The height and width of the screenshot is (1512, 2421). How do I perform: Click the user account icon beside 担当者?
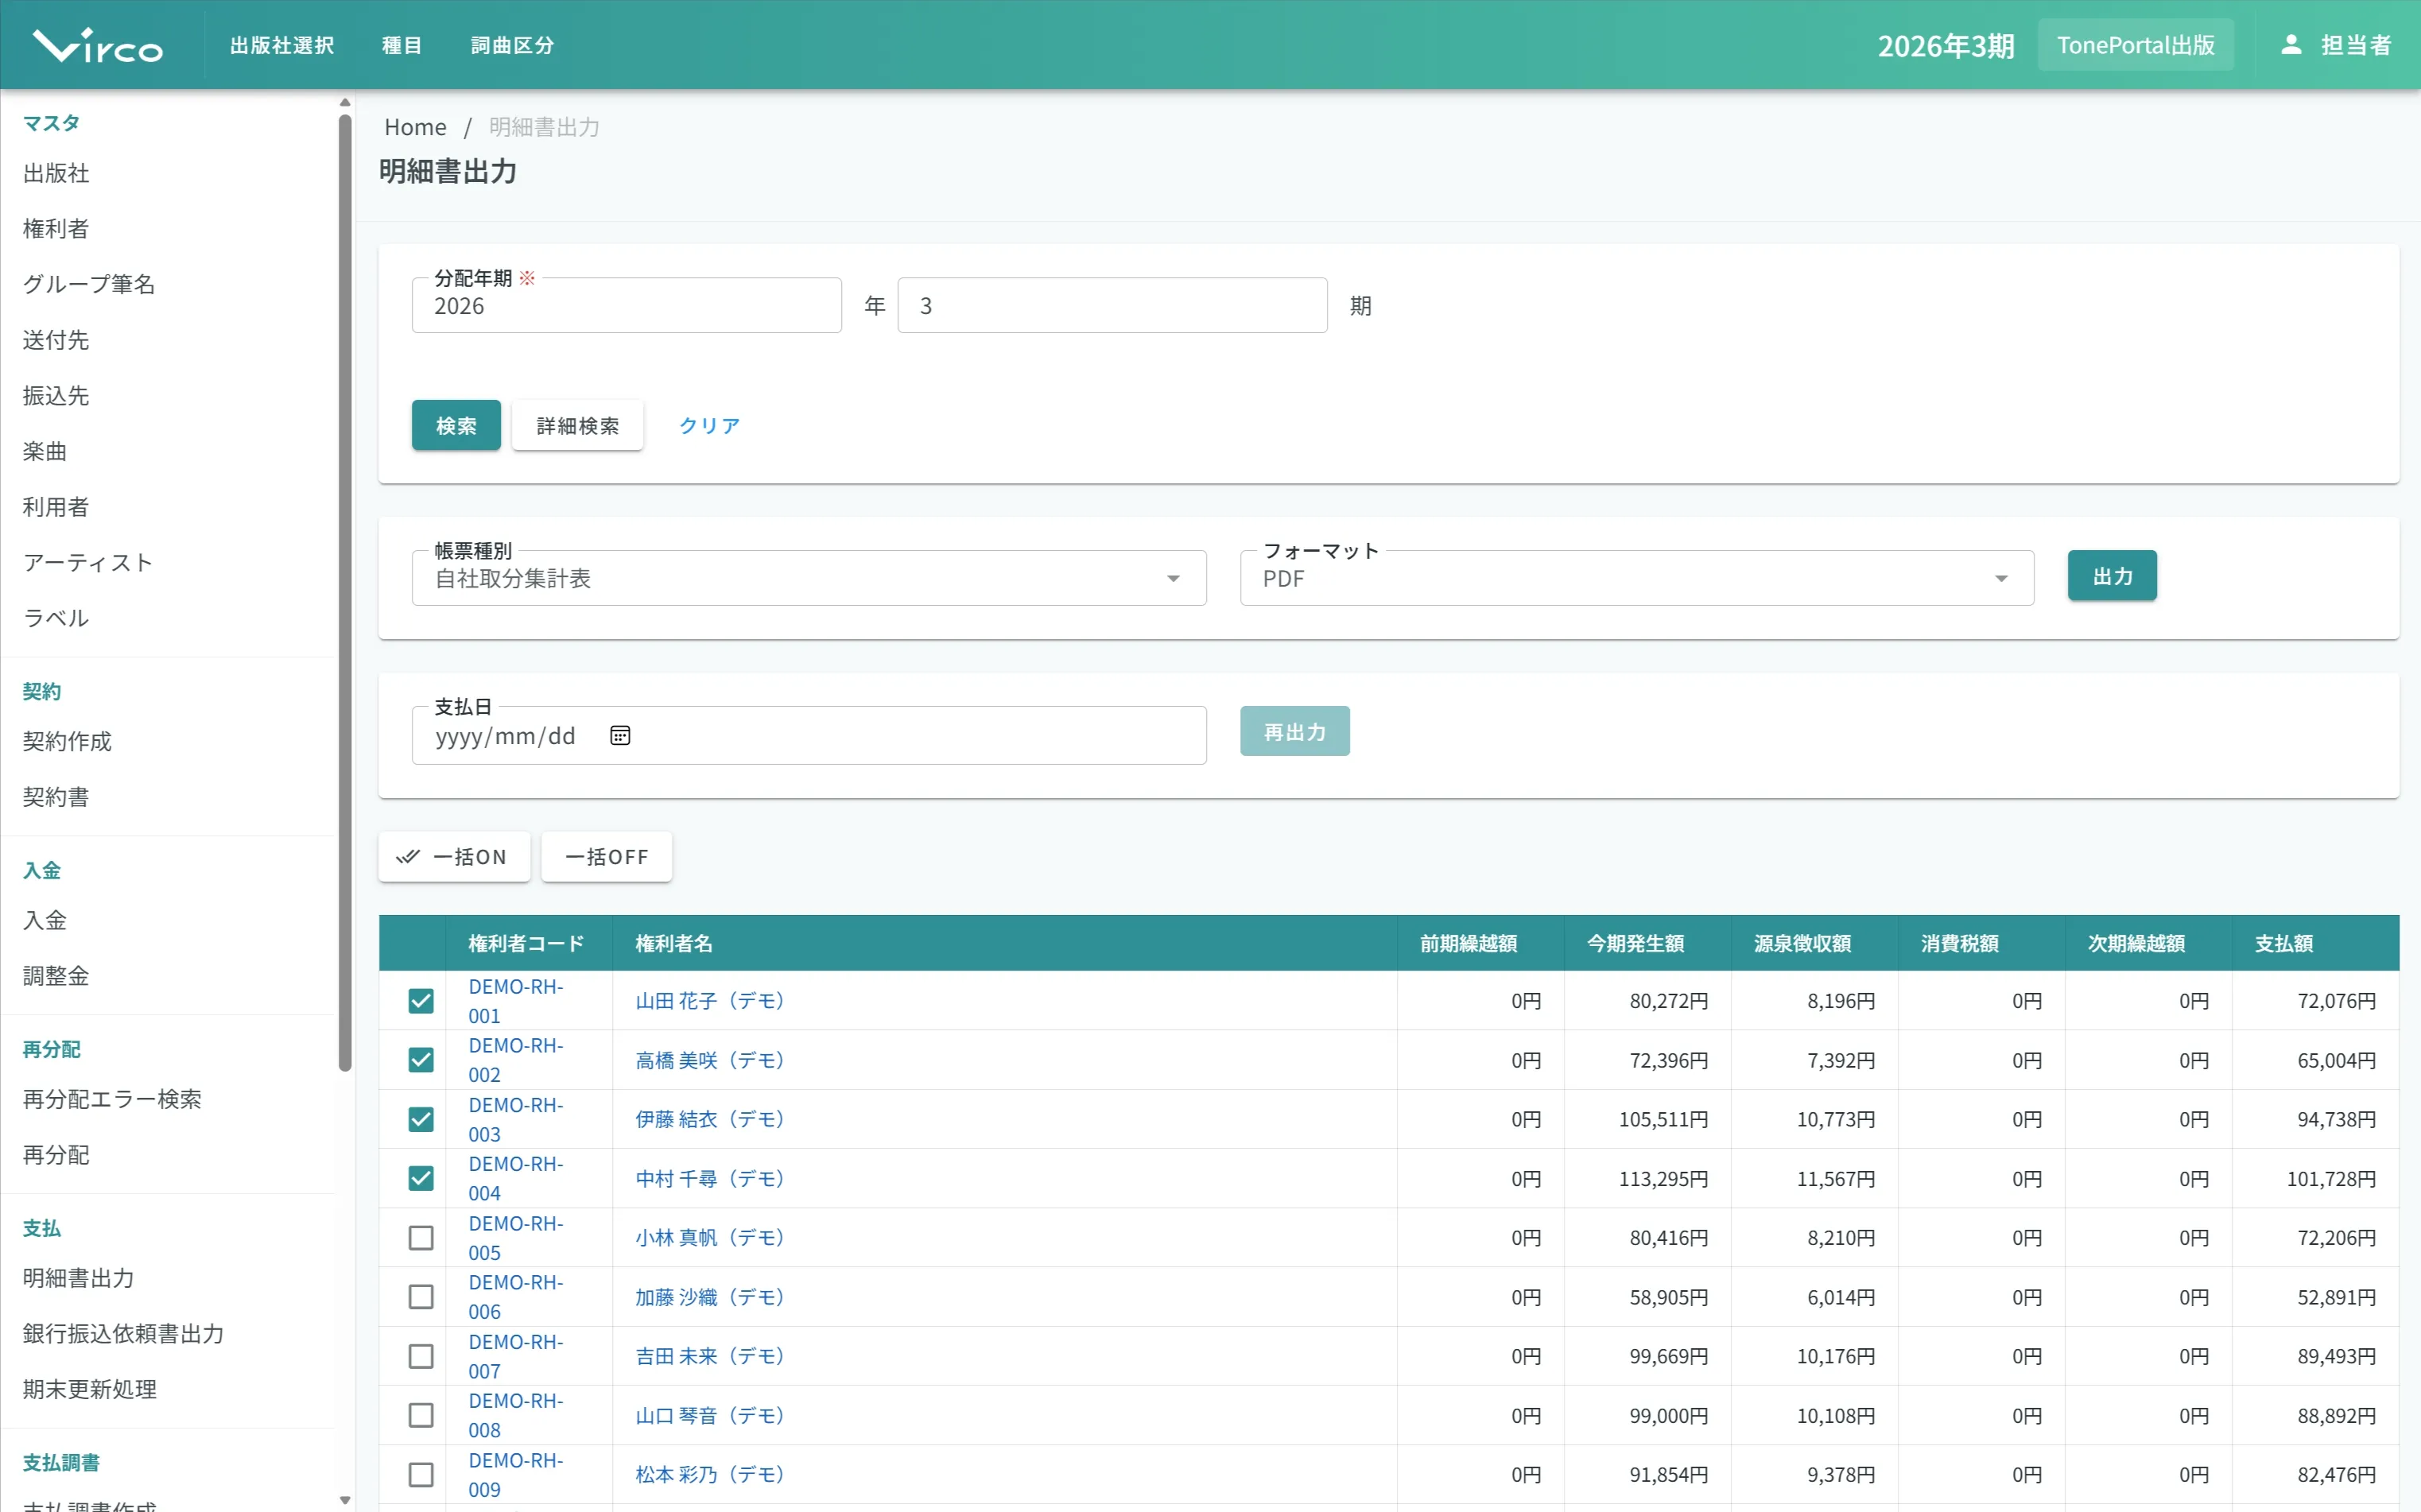2291,45
